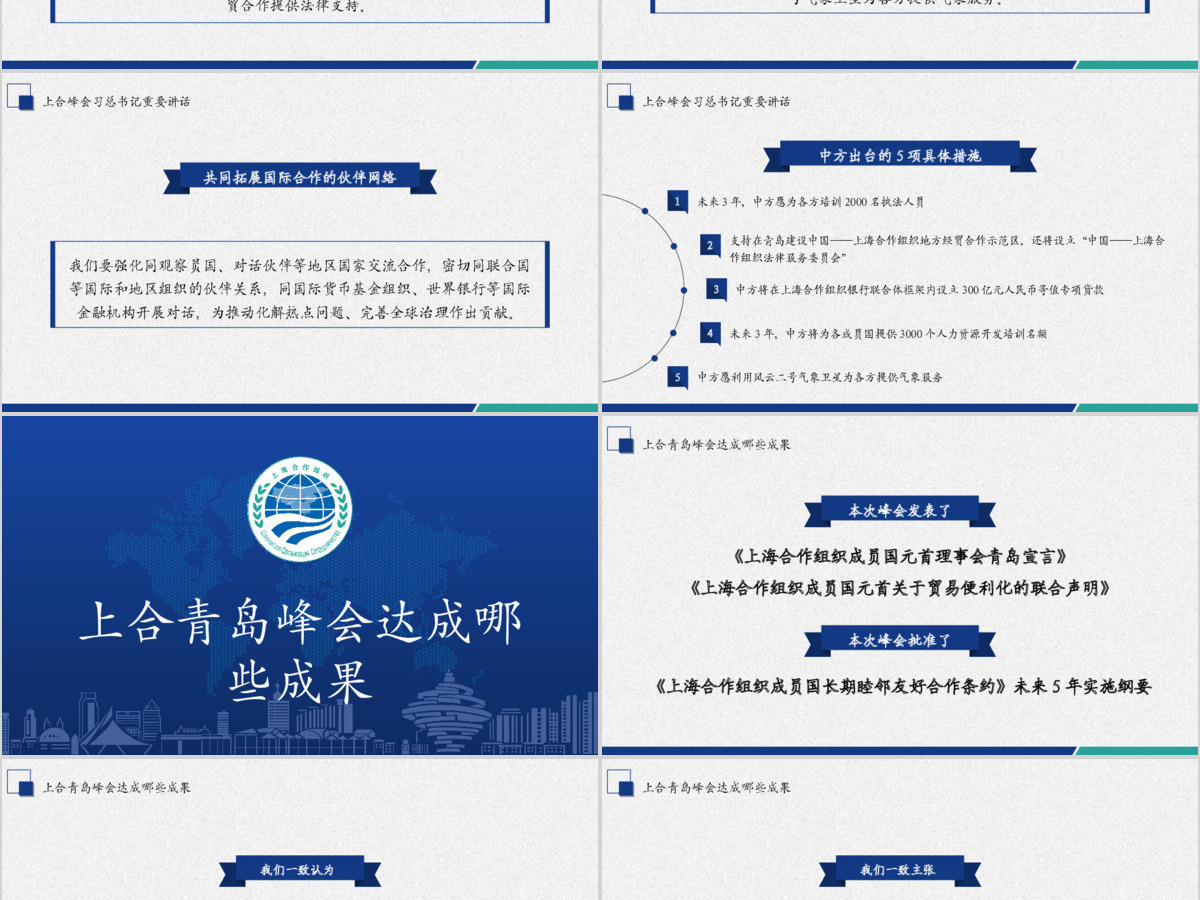This screenshot has height=900, width=1200.
Task: Click square header icon on 我们一致主张 slide
Action: coord(621,784)
